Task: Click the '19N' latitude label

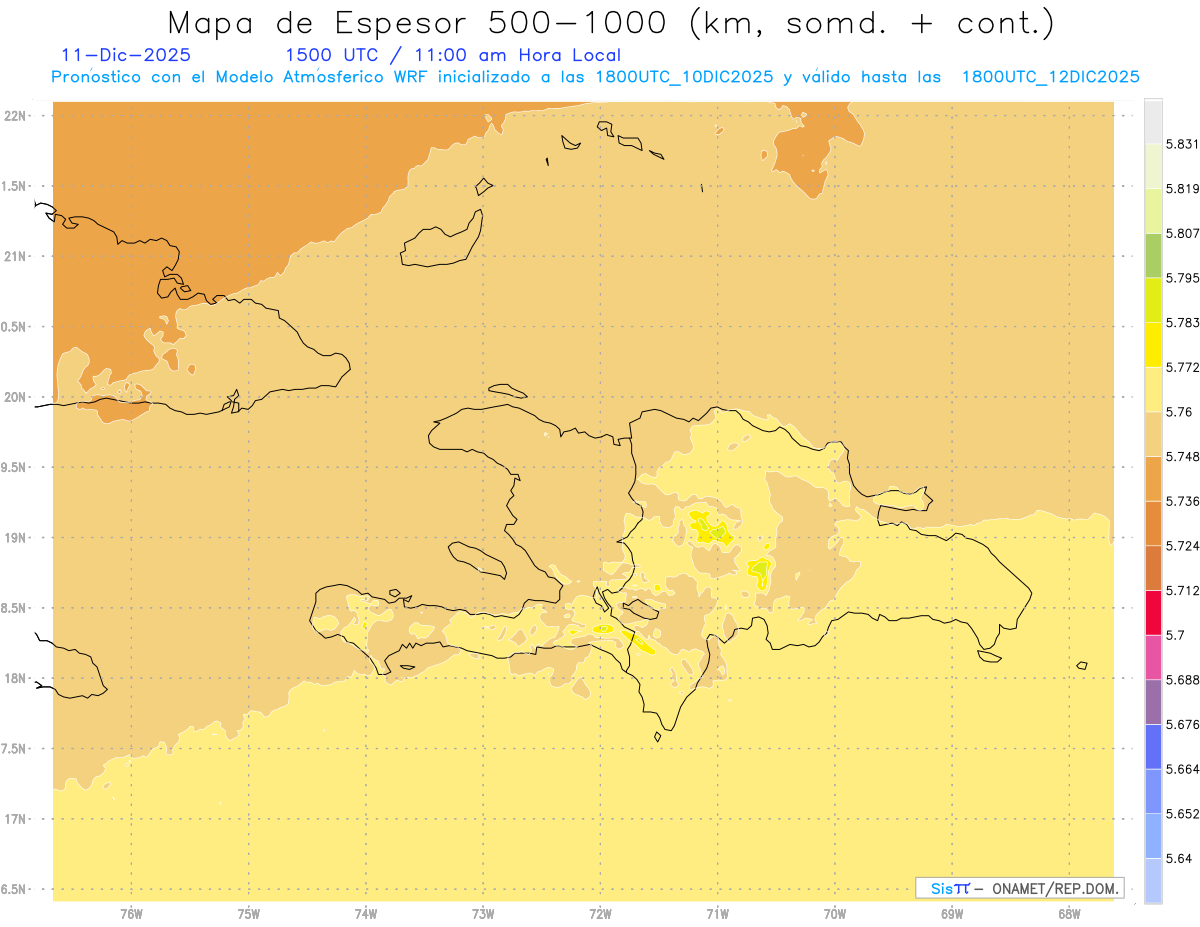Action: [x=16, y=538]
